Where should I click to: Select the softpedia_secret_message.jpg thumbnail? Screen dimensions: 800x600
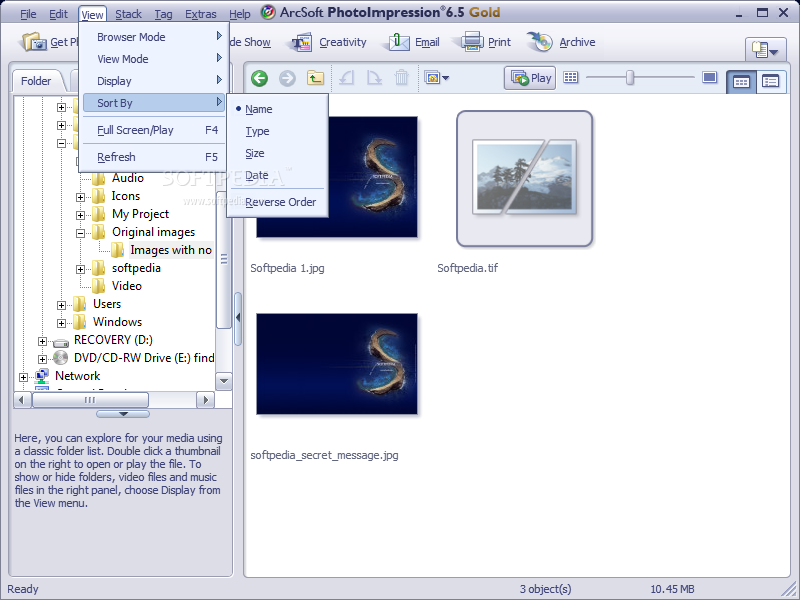click(337, 364)
